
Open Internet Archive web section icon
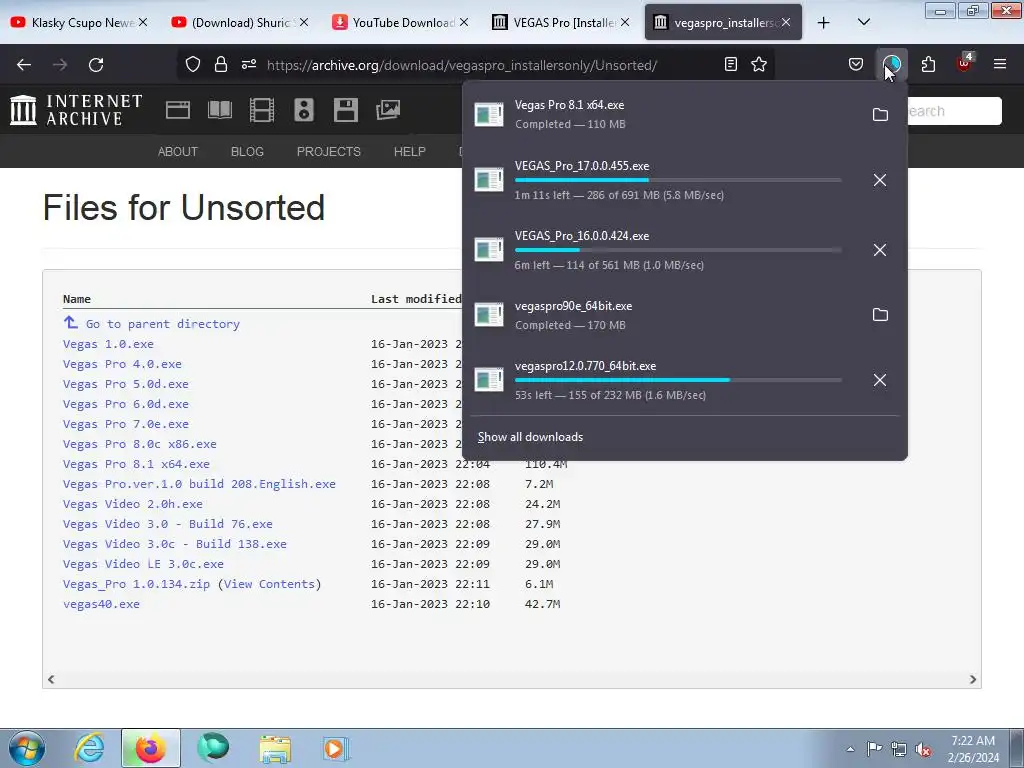coord(178,110)
